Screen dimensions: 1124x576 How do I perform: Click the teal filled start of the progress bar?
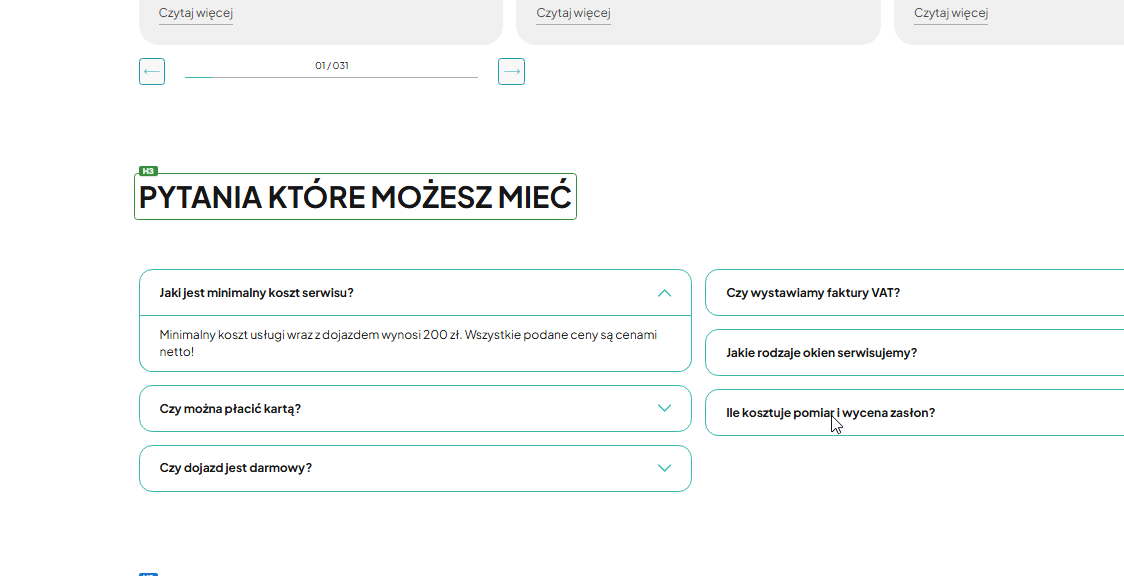pos(197,77)
